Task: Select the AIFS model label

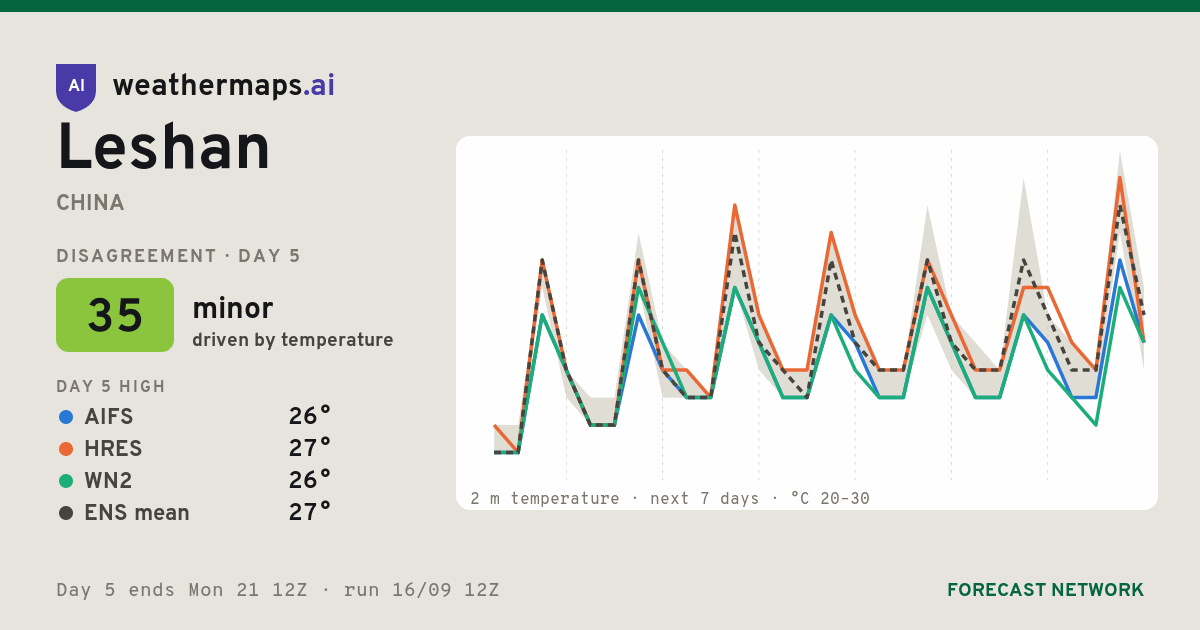Action: 109,417
